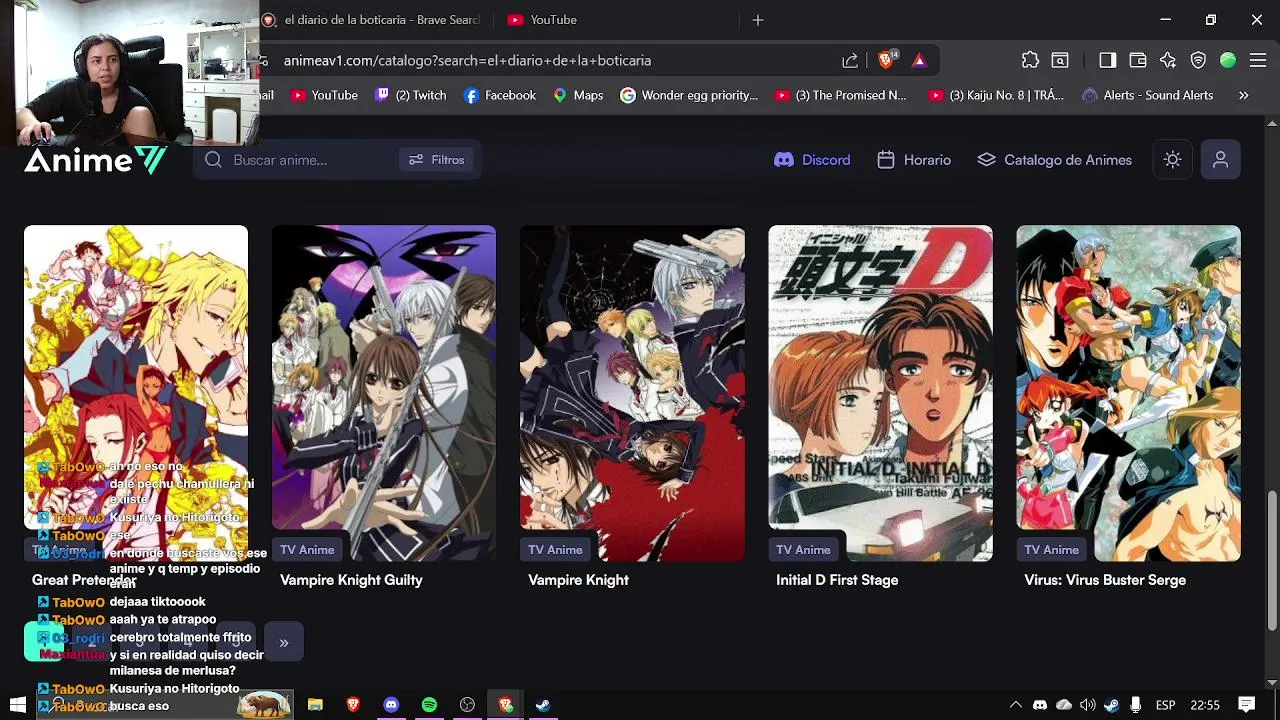Open the Windows Start menu
Screen dimensions: 1280x720
point(18,705)
